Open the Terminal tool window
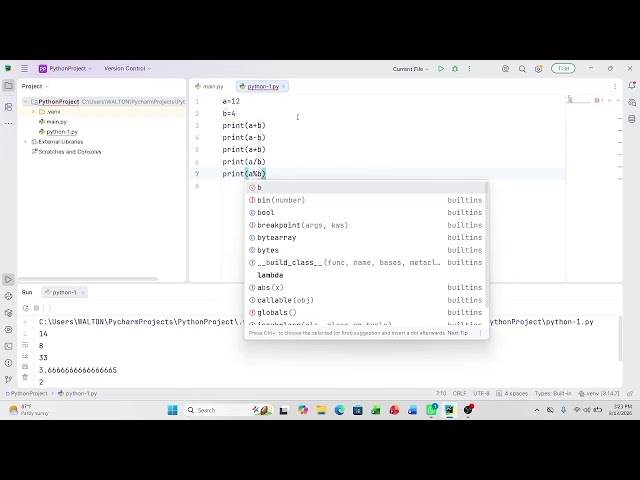640x480 pixels. click(8, 346)
